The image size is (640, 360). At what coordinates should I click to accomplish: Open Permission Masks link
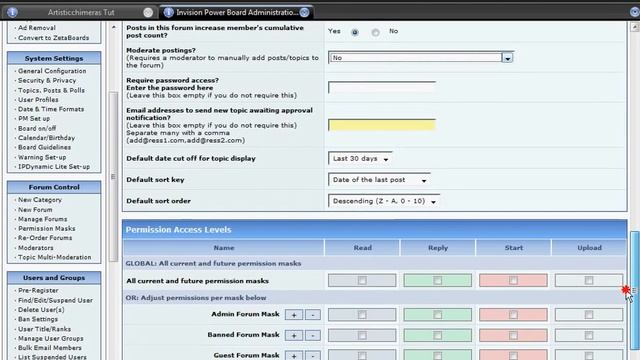[47, 228]
